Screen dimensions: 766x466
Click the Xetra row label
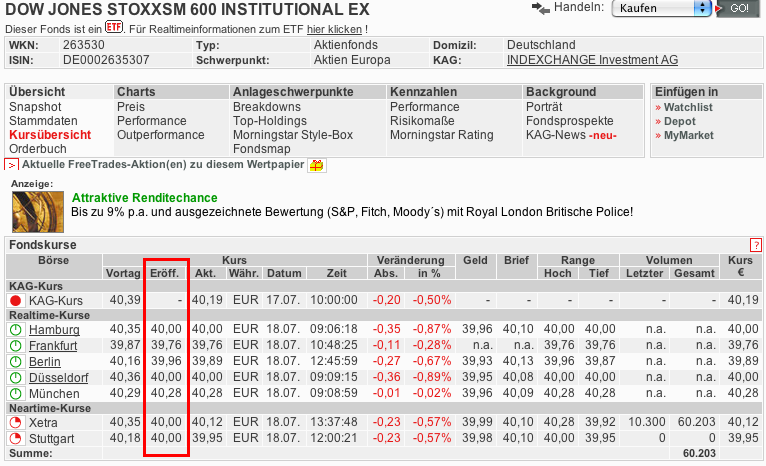click(43, 423)
